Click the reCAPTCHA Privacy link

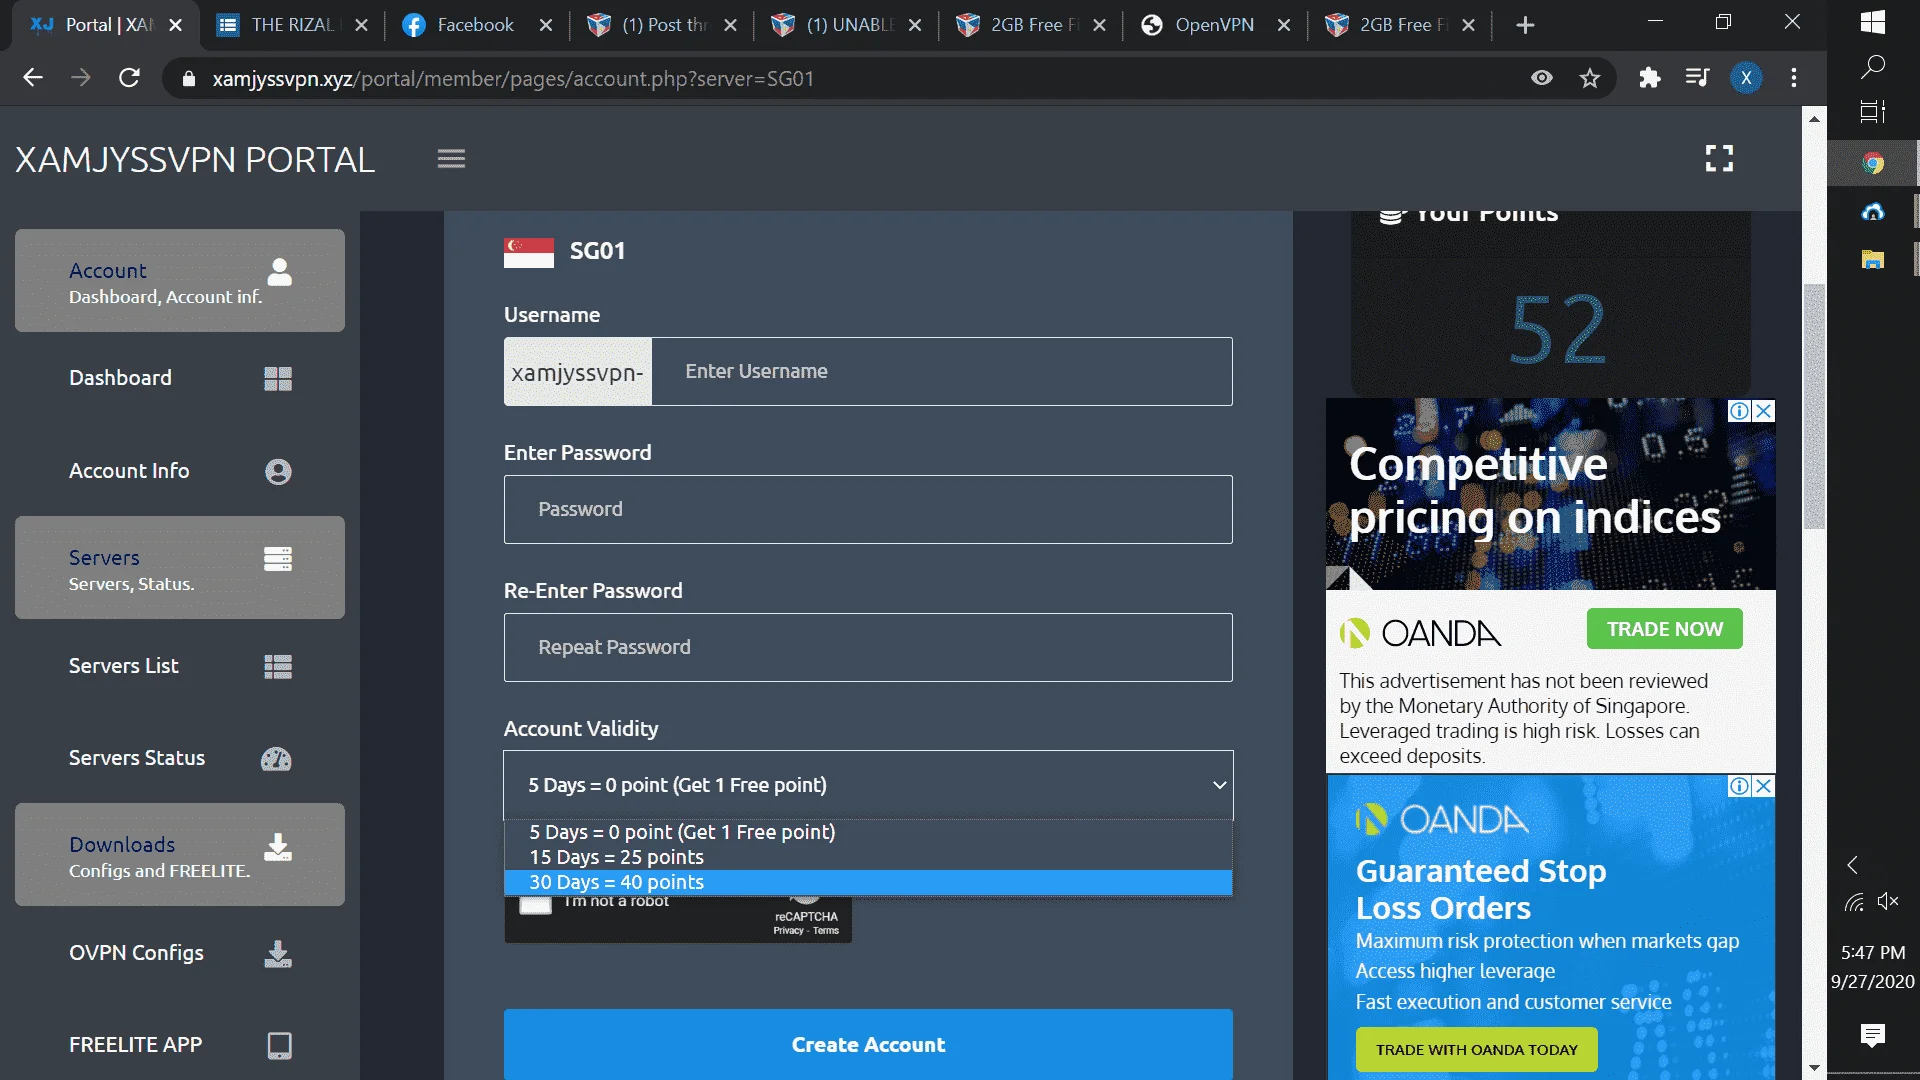point(788,931)
